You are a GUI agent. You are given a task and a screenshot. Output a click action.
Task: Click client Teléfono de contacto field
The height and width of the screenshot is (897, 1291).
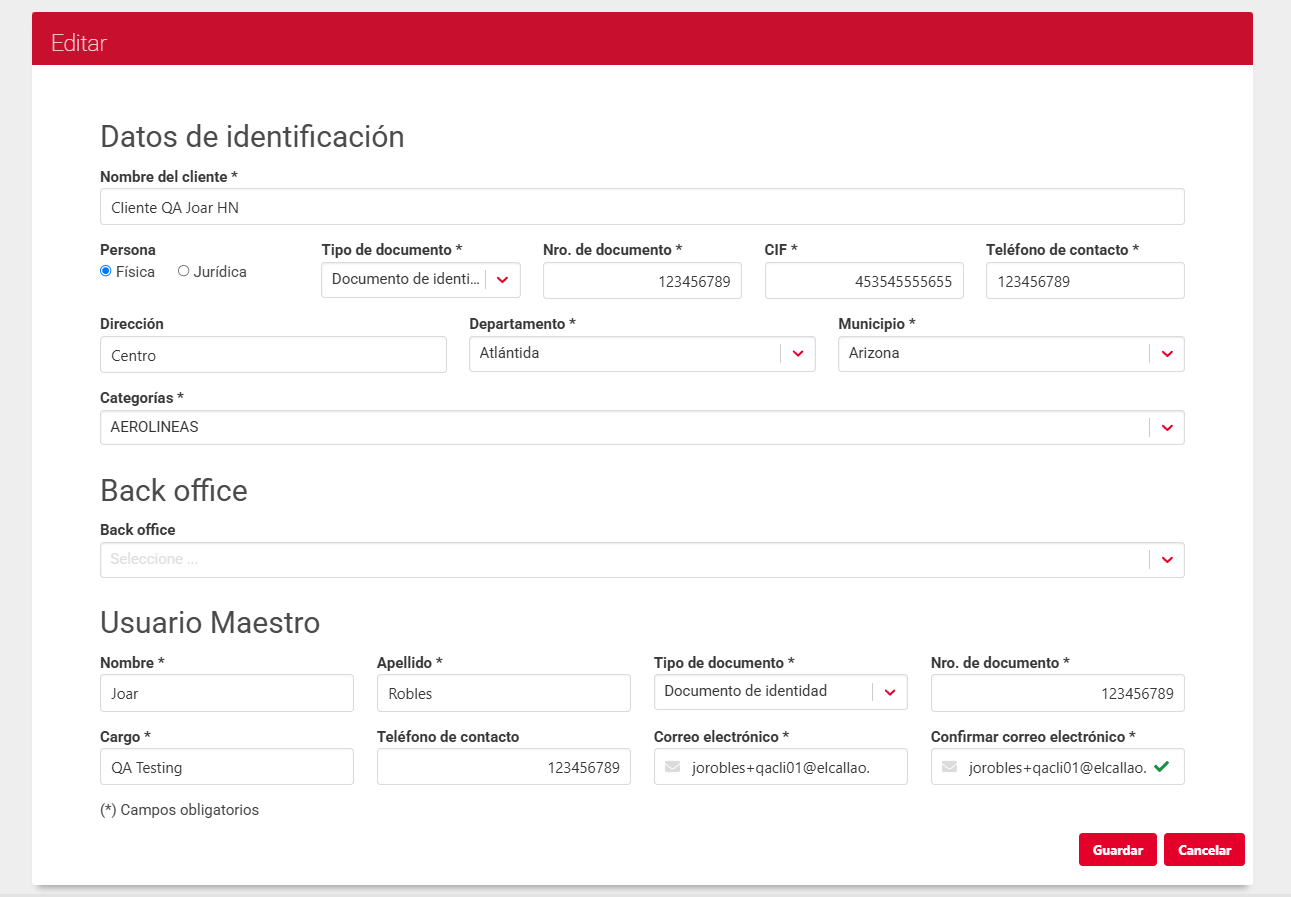(x=1085, y=281)
